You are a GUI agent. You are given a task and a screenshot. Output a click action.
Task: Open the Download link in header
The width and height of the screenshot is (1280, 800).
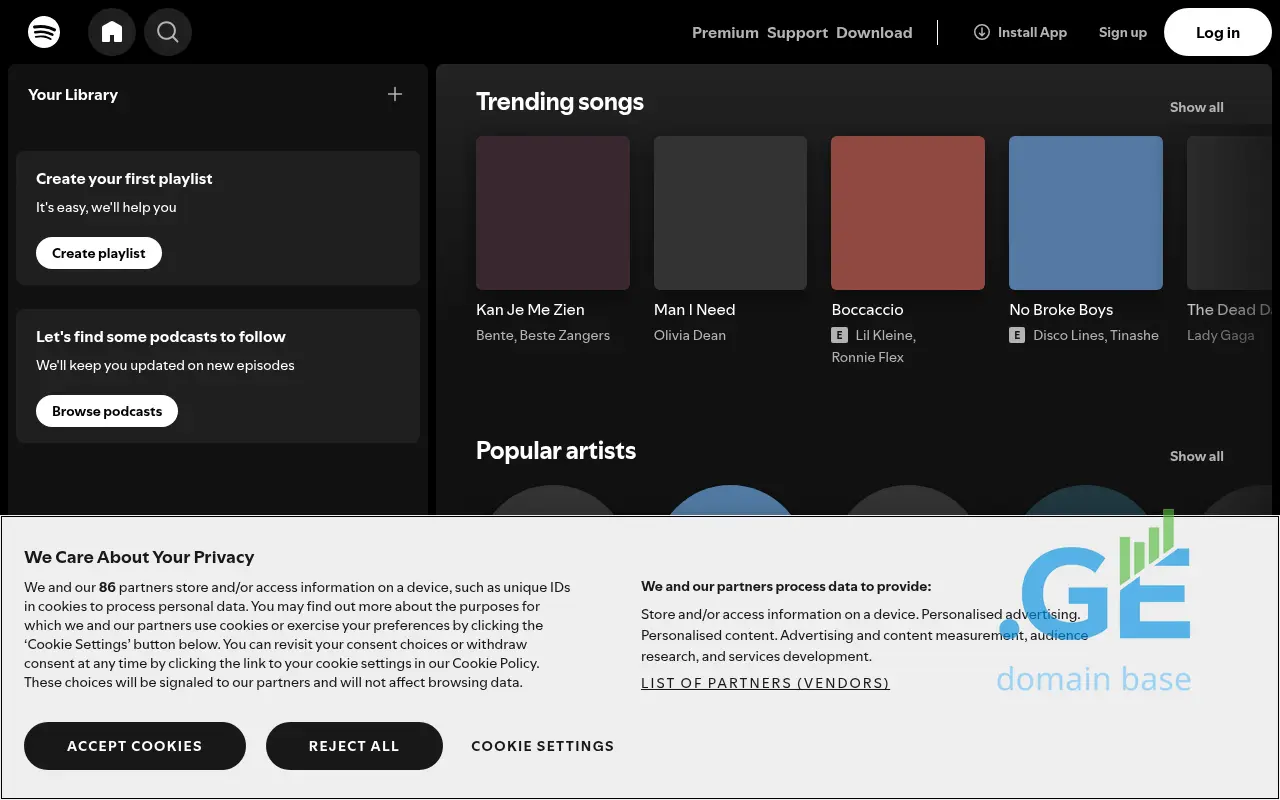point(874,33)
